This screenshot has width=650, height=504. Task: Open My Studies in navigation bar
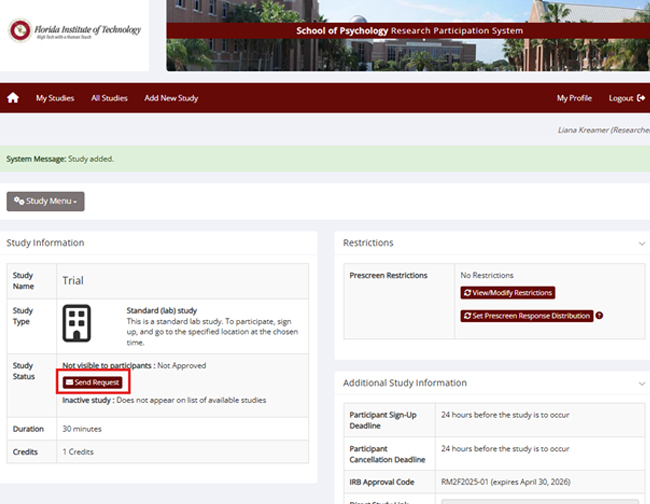[55, 98]
